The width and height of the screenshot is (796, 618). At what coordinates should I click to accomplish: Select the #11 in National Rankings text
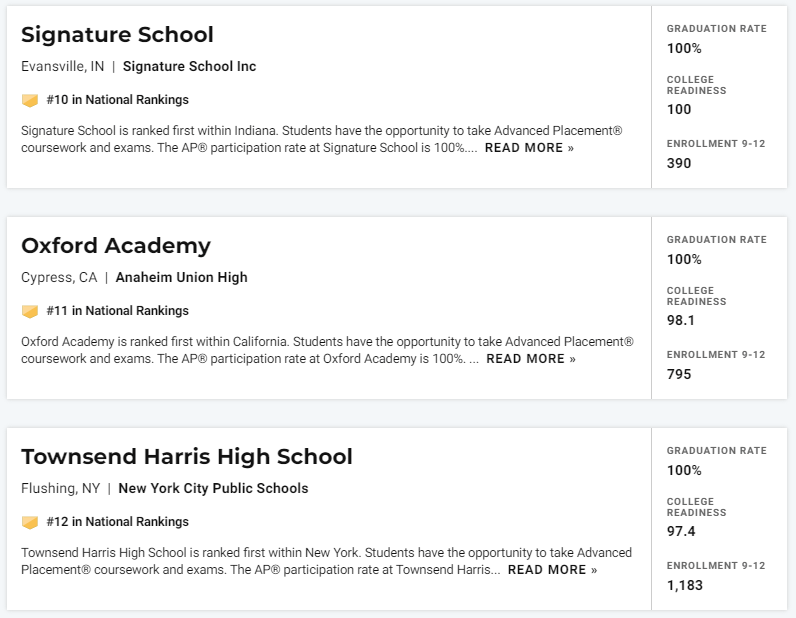(117, 311)
